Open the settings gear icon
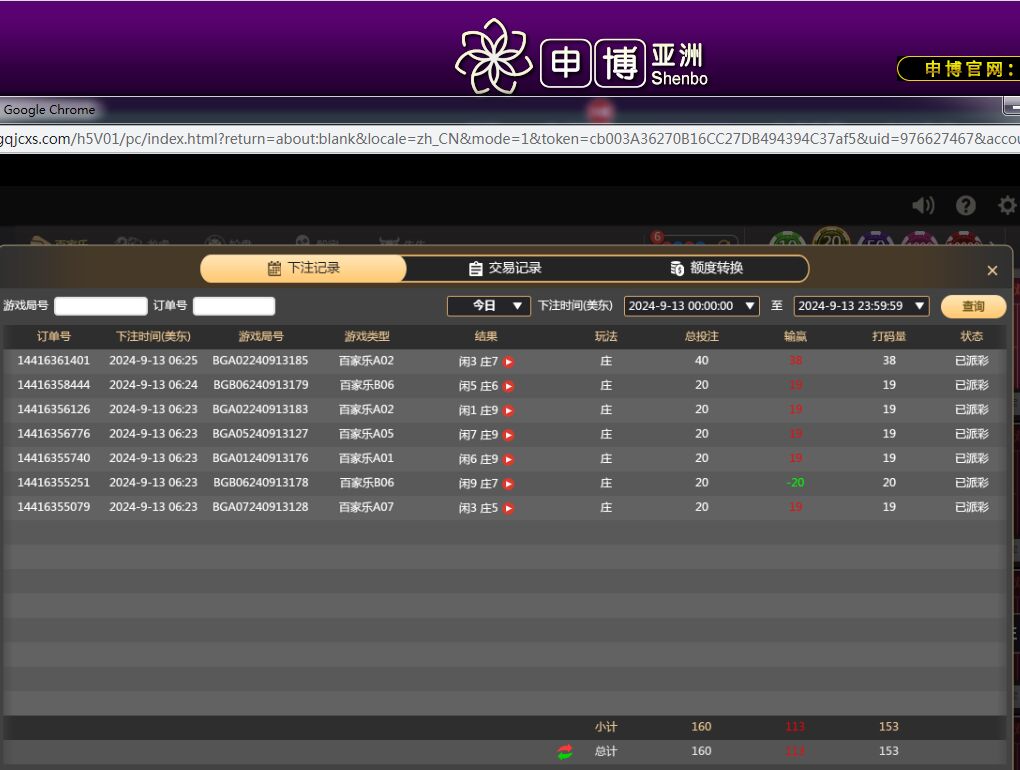Image resolution: width=1020 pixels, height=770 pixels. click(1007, 205)
